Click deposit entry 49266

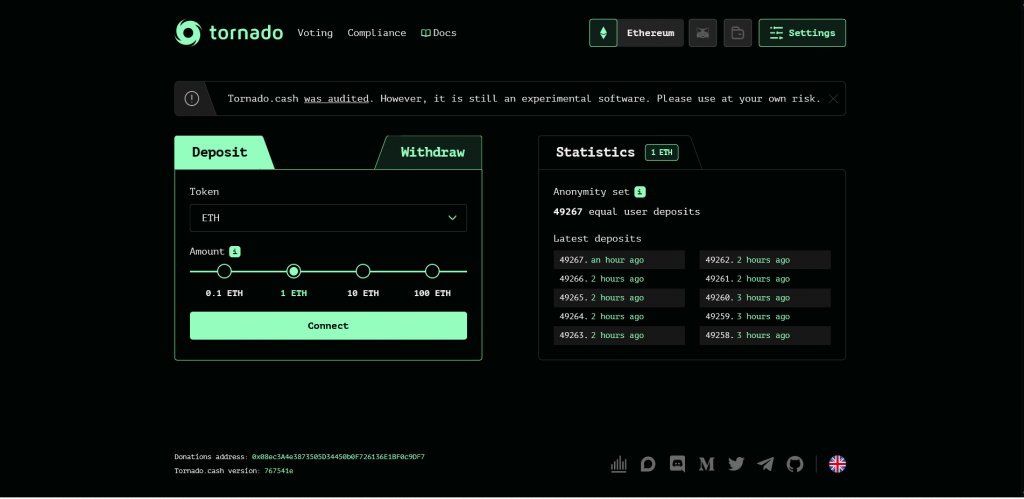619,279
